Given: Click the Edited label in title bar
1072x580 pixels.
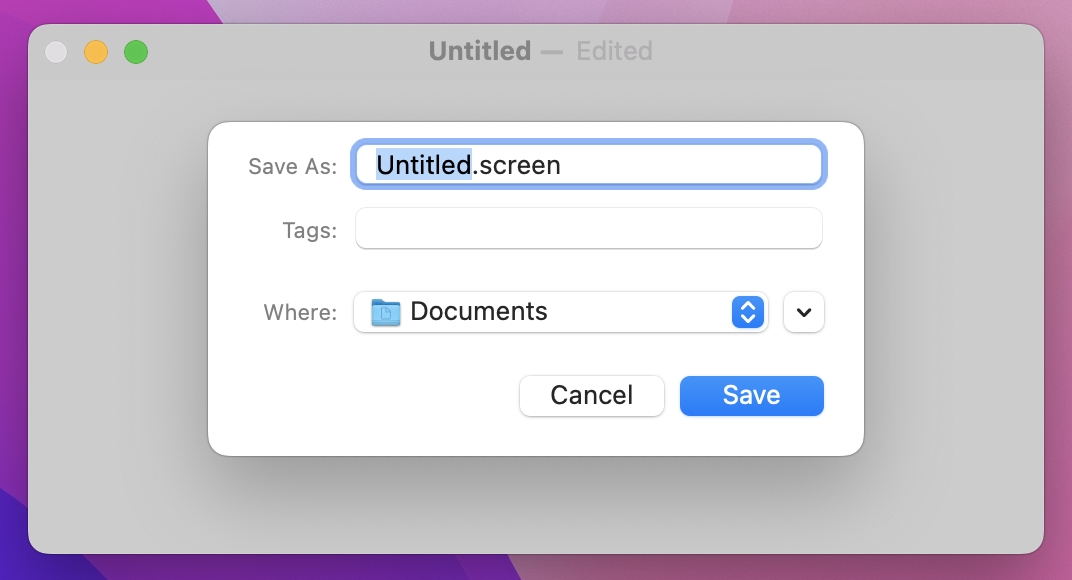Looking at the screenshot, I should tap(614, 51).
